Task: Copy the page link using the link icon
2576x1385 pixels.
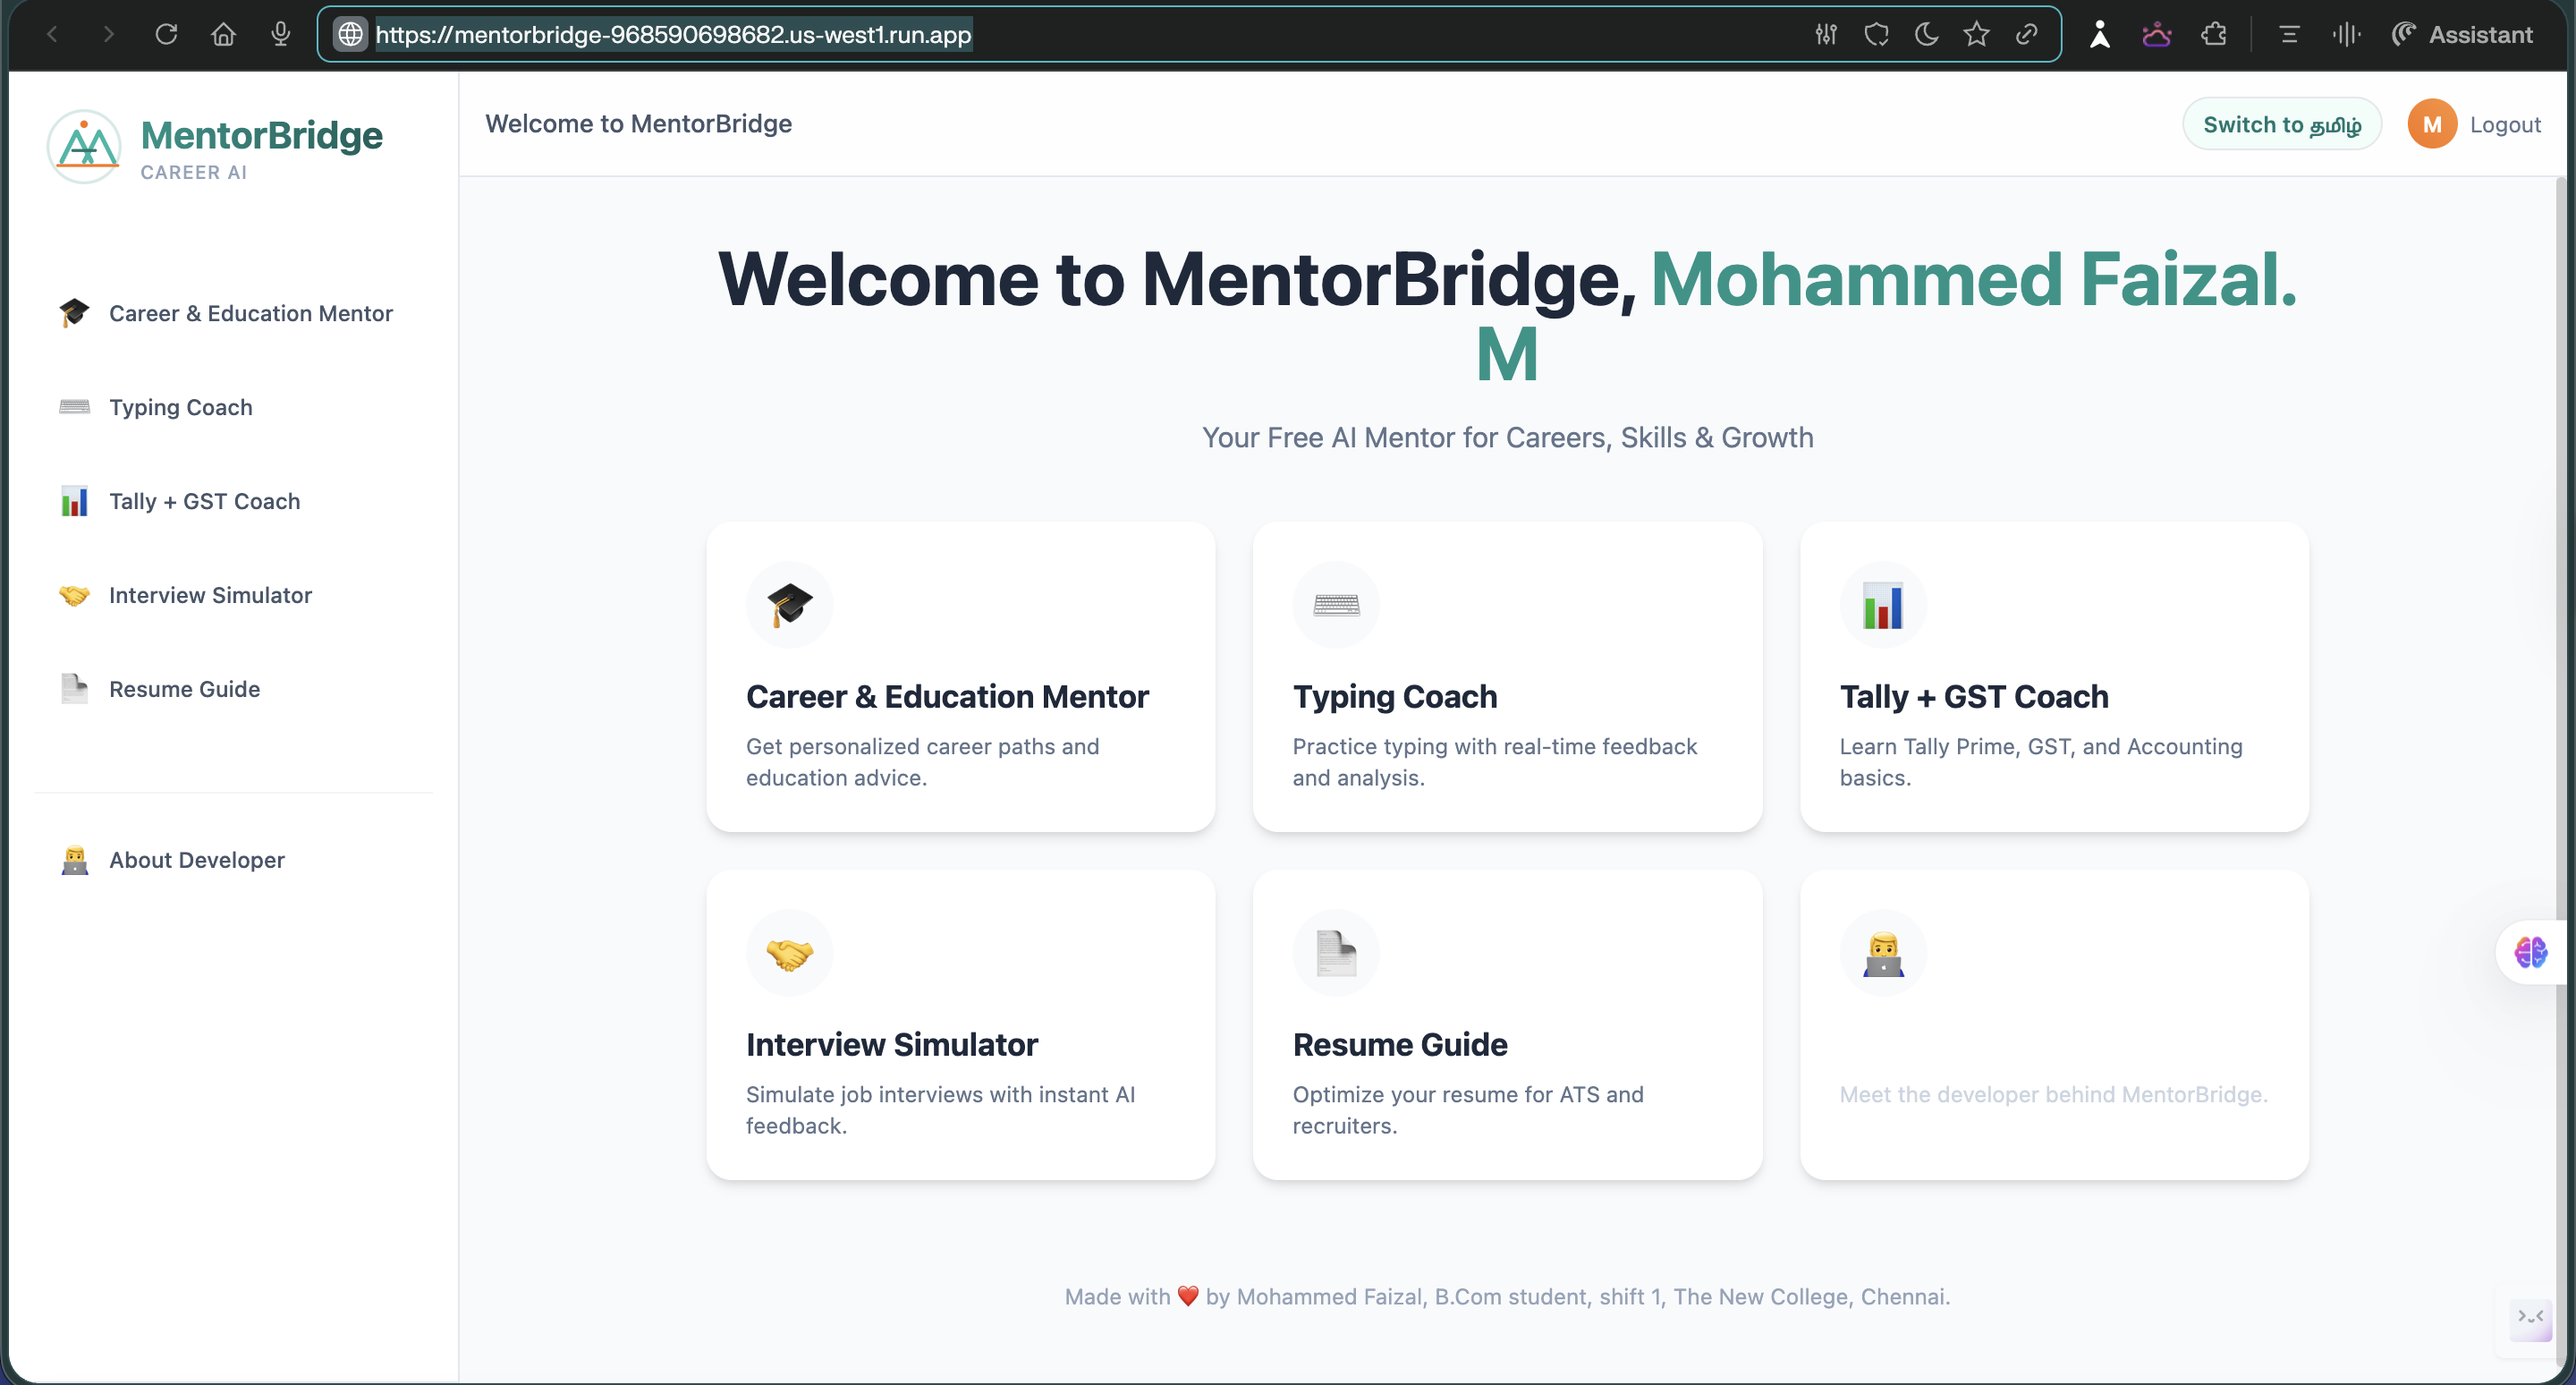Action: click(2027, 33)
